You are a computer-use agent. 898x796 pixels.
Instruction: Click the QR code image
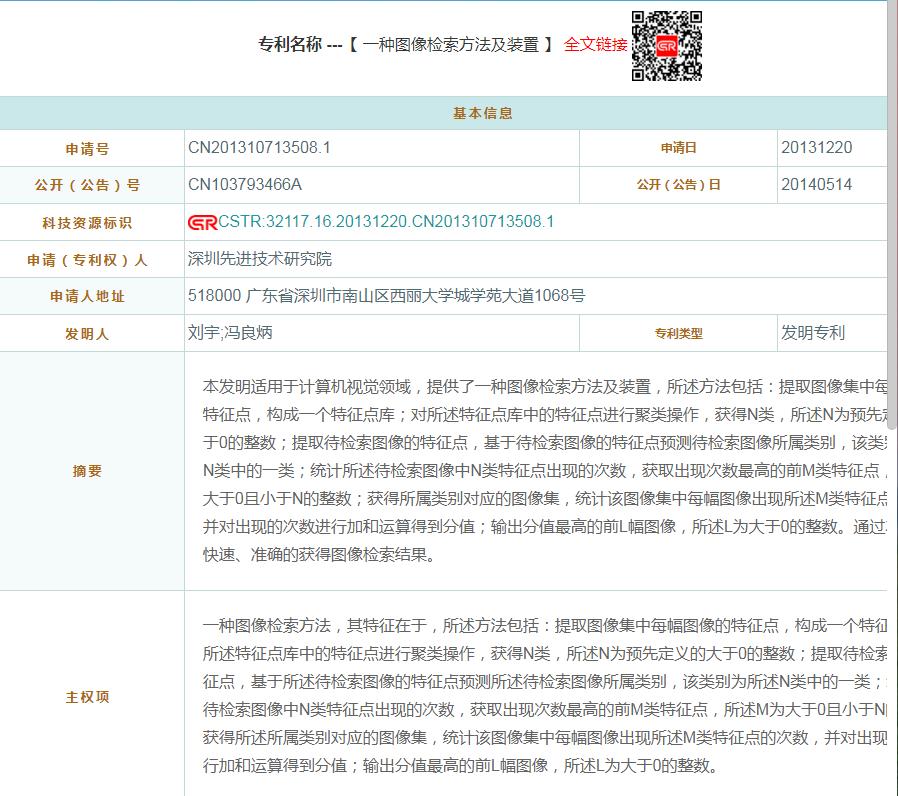667,46
